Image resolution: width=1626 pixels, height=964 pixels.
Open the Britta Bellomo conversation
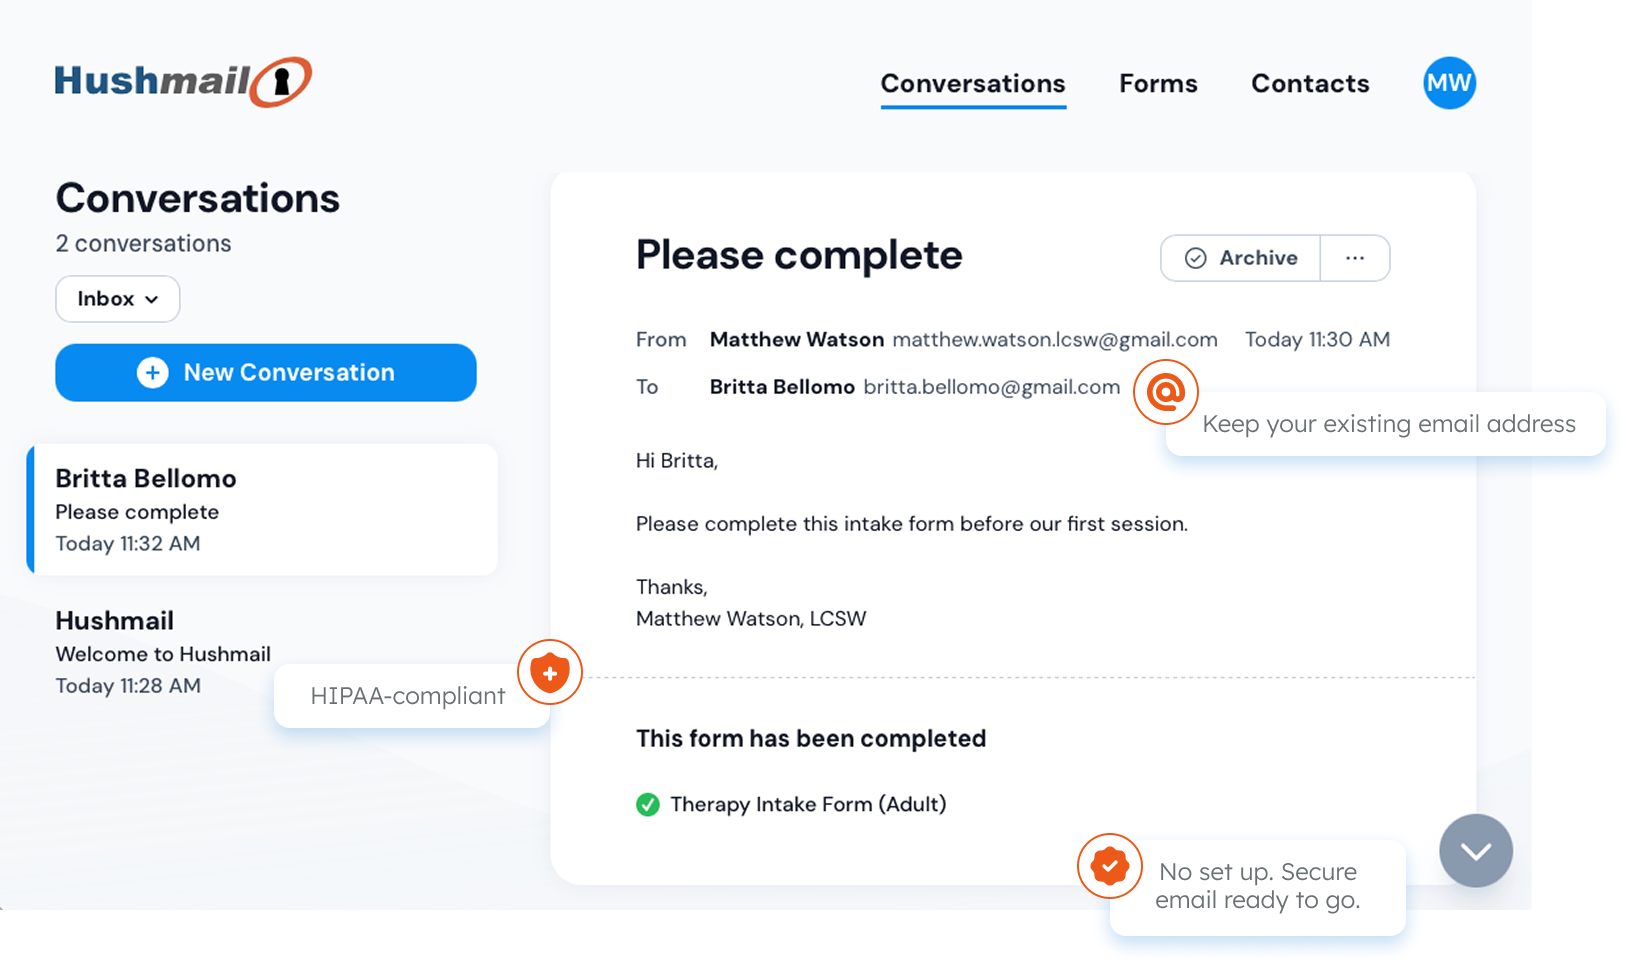(x=263, y=510)
